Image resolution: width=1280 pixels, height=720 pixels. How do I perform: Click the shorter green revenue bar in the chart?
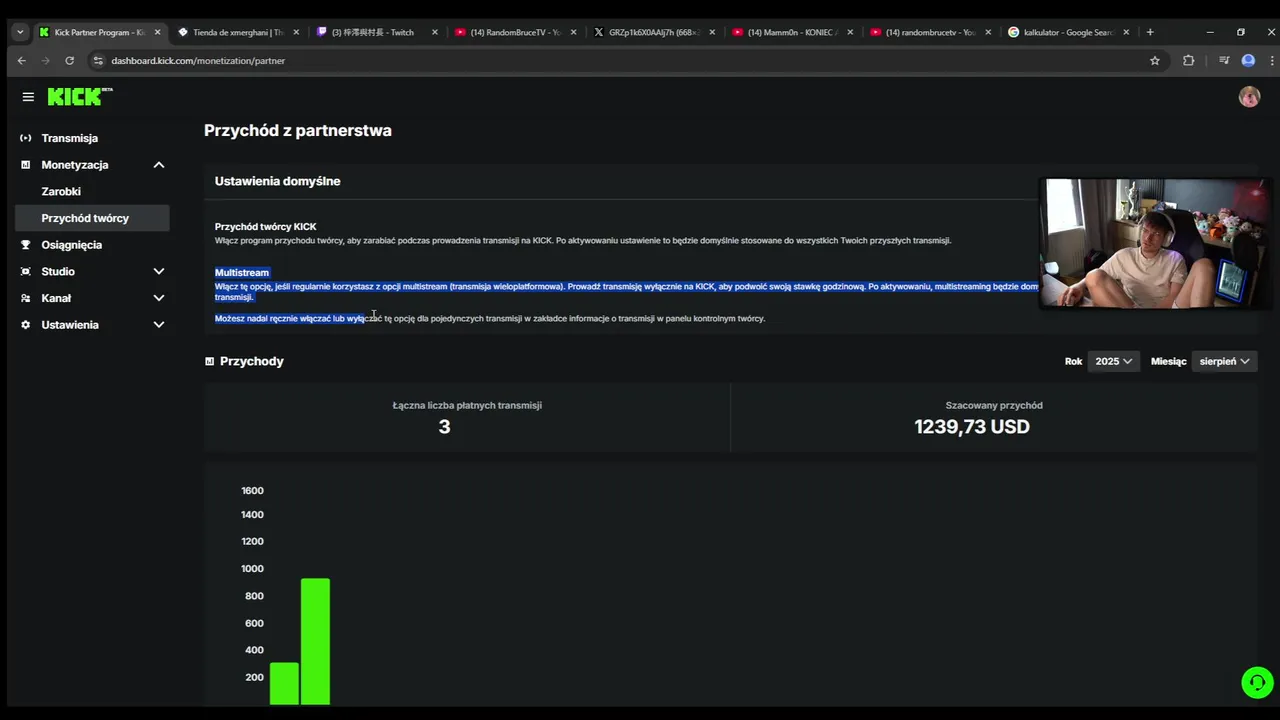pos(284,683)
